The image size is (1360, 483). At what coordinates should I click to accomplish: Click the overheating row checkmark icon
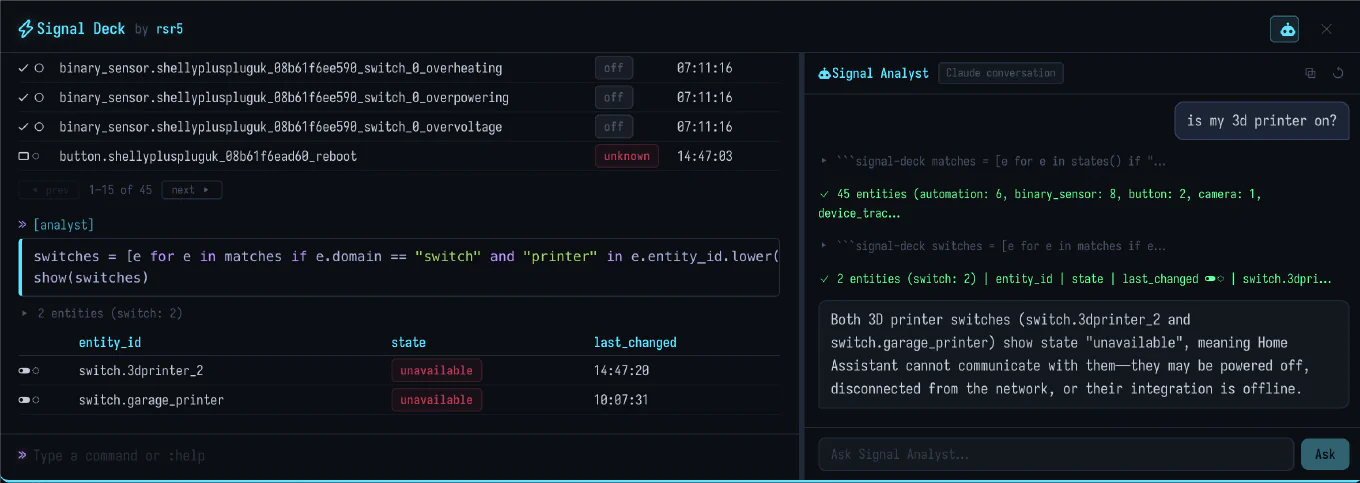pos(23,68)
